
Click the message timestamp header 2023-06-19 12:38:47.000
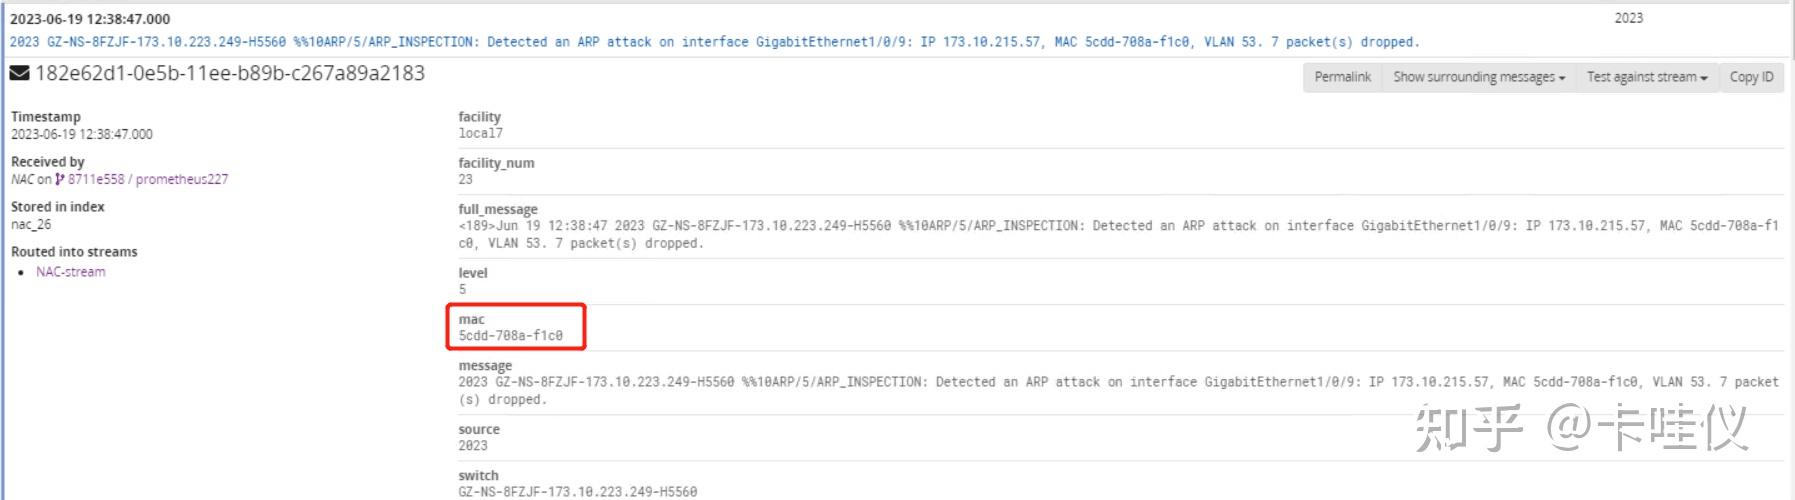pos(90,19)
